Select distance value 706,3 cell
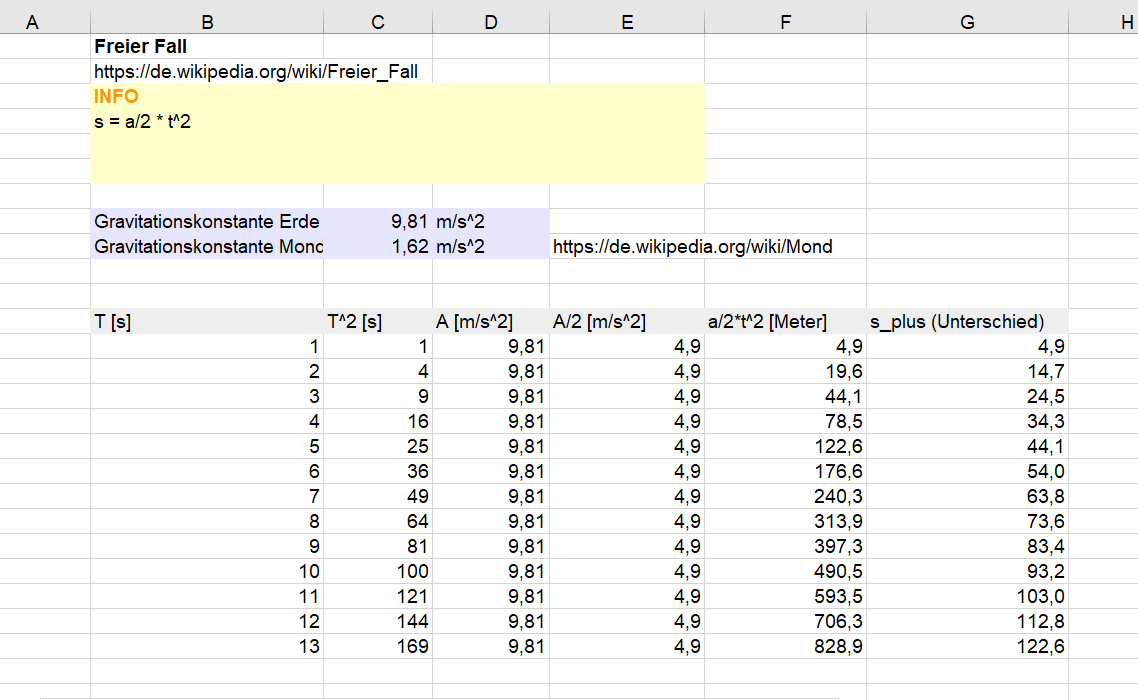The image size is (1138, 700). click(x=785, y=622)
